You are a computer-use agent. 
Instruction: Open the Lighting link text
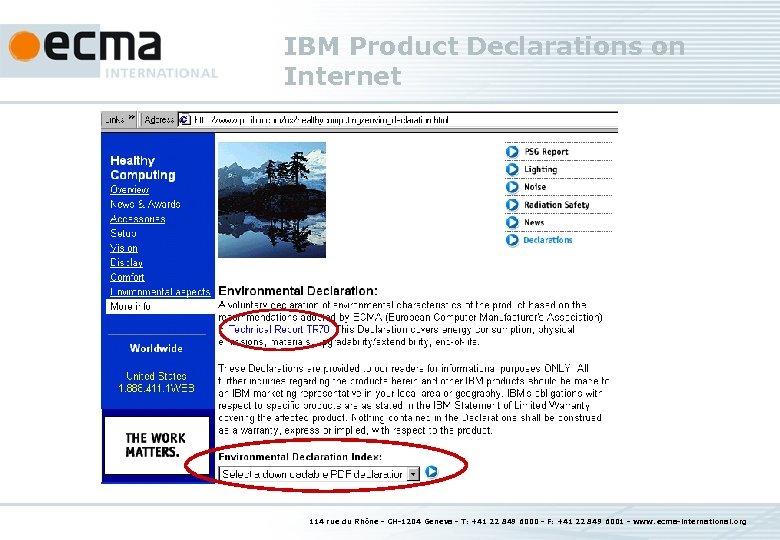(541, 170)
